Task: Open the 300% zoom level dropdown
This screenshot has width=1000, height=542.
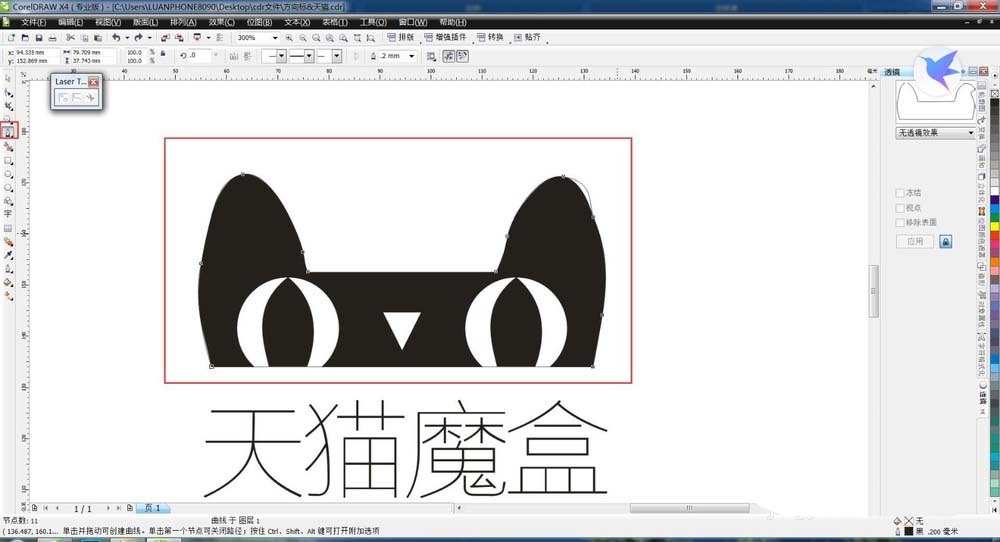Action: tap(275, 38)
